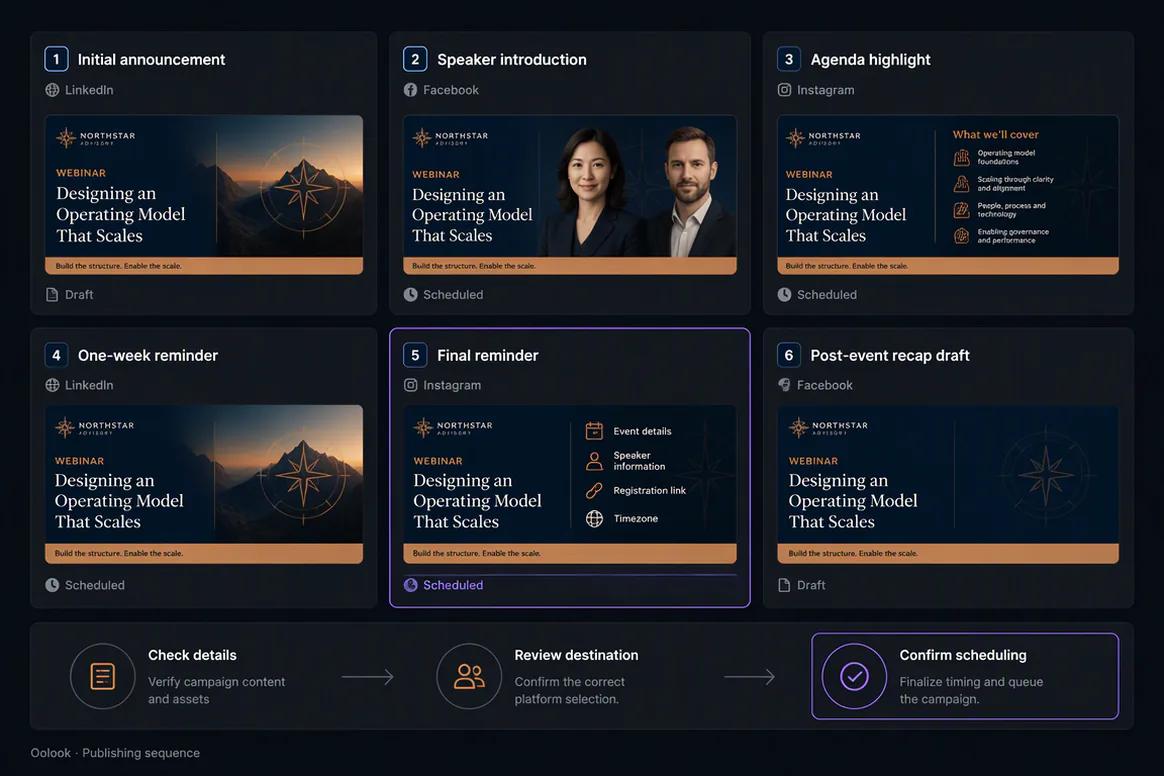Click Finalize timing and queue the campaign text
The height and width of the screenshot is (776, 1164).
971,690
